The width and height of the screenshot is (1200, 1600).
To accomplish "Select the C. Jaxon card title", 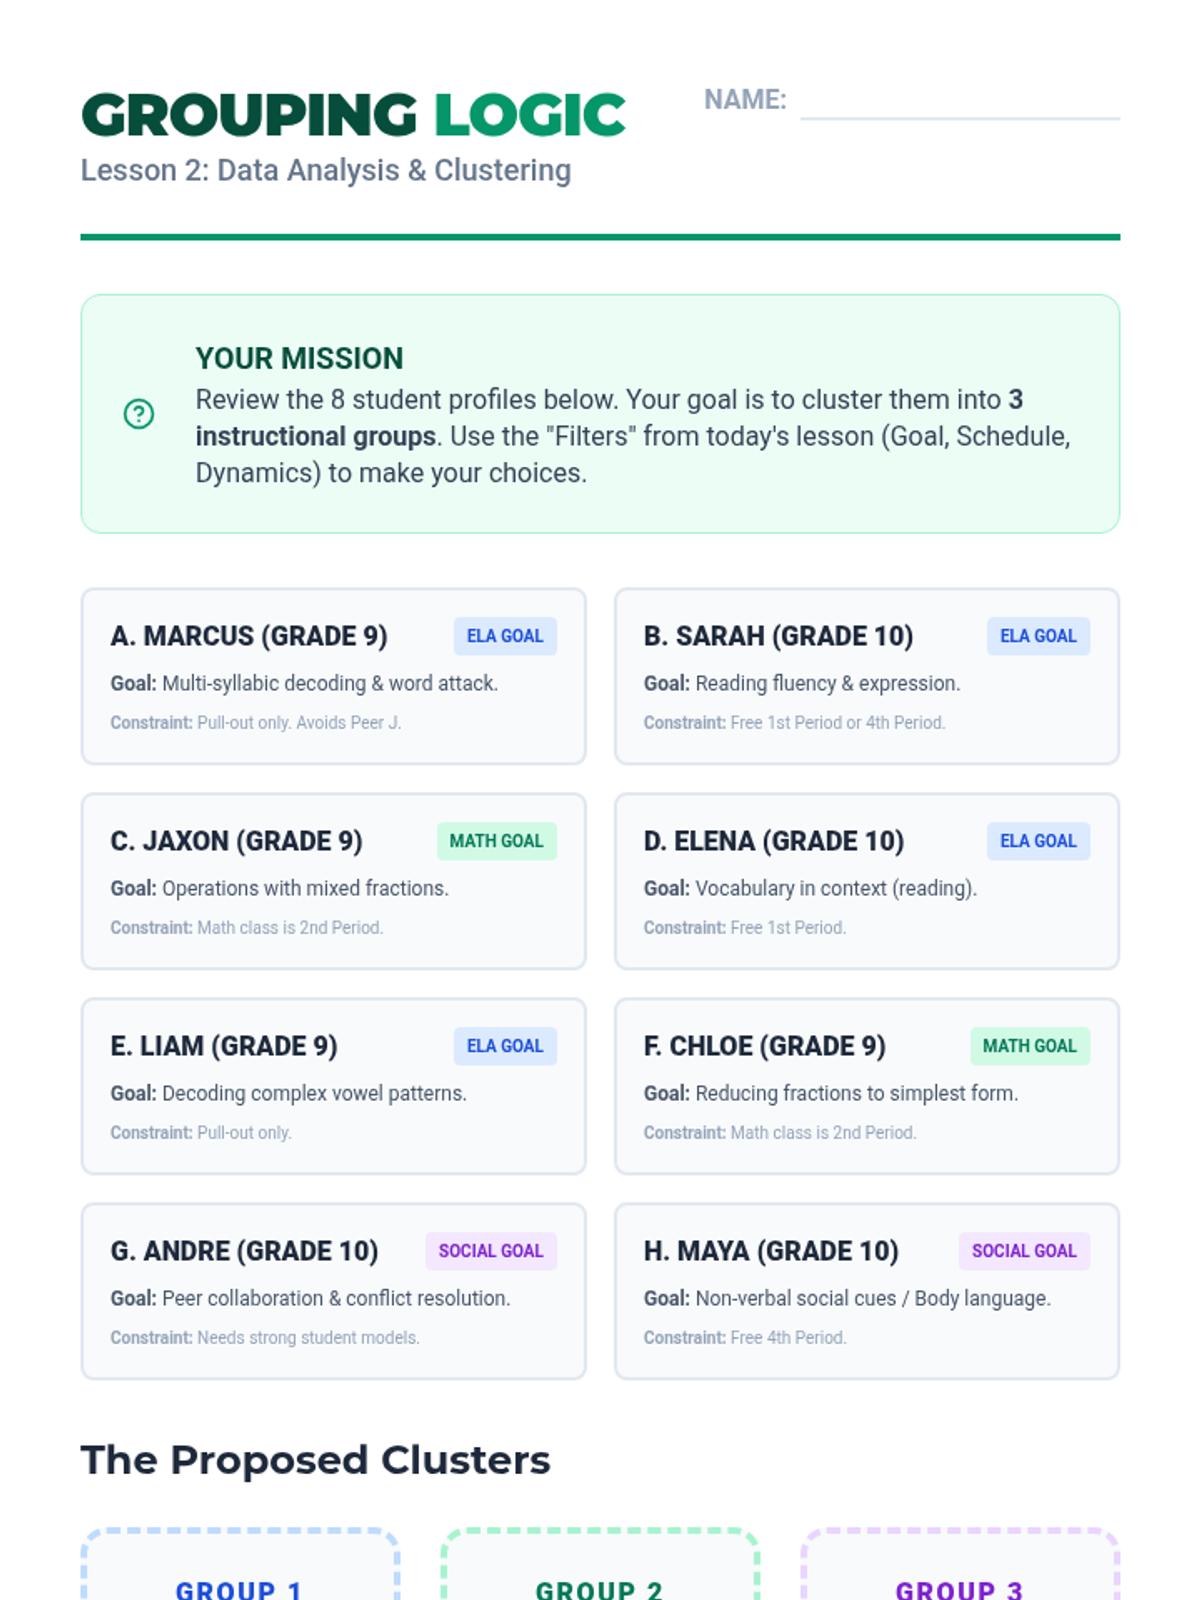I will (x=236, y=841).
